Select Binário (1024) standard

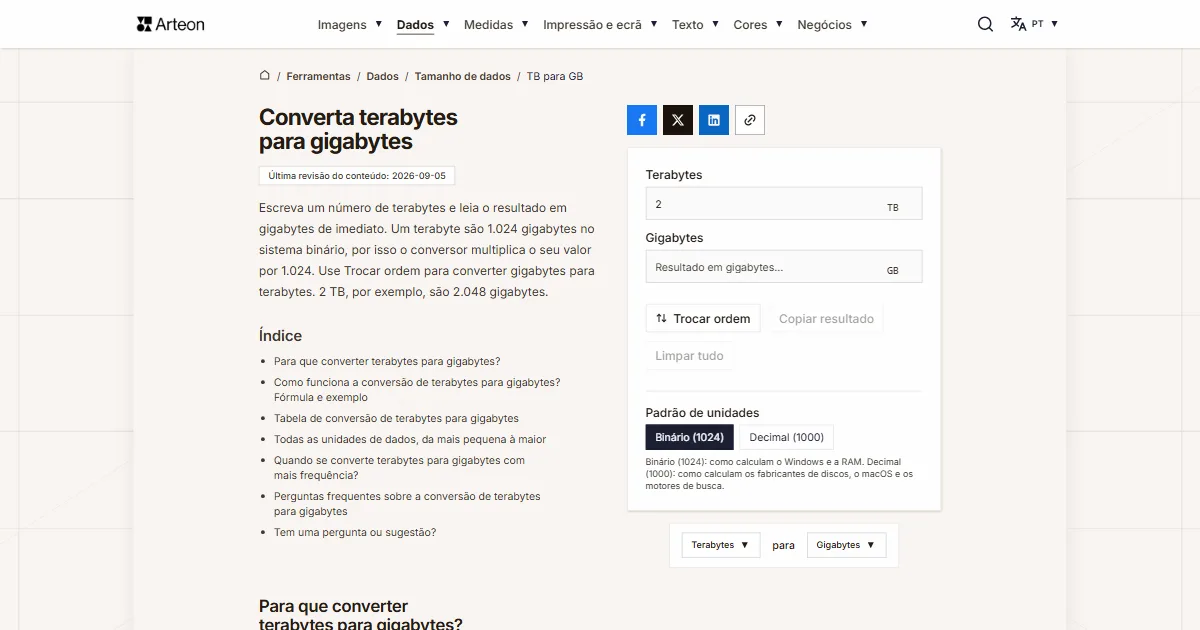pyautogui.click(x=690, y=437)
